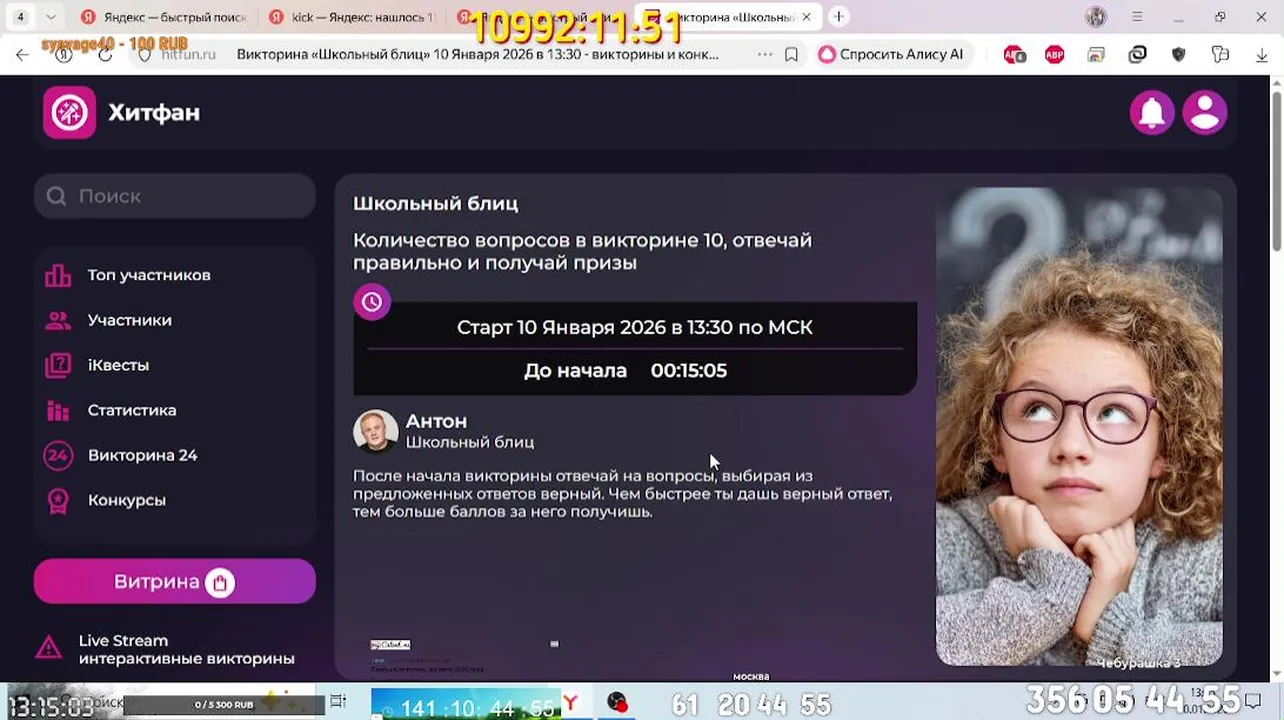Open the user profile avatar icon
Image resolution: width=1284 pixels, height=720 pixels.
pos(1205,112)
